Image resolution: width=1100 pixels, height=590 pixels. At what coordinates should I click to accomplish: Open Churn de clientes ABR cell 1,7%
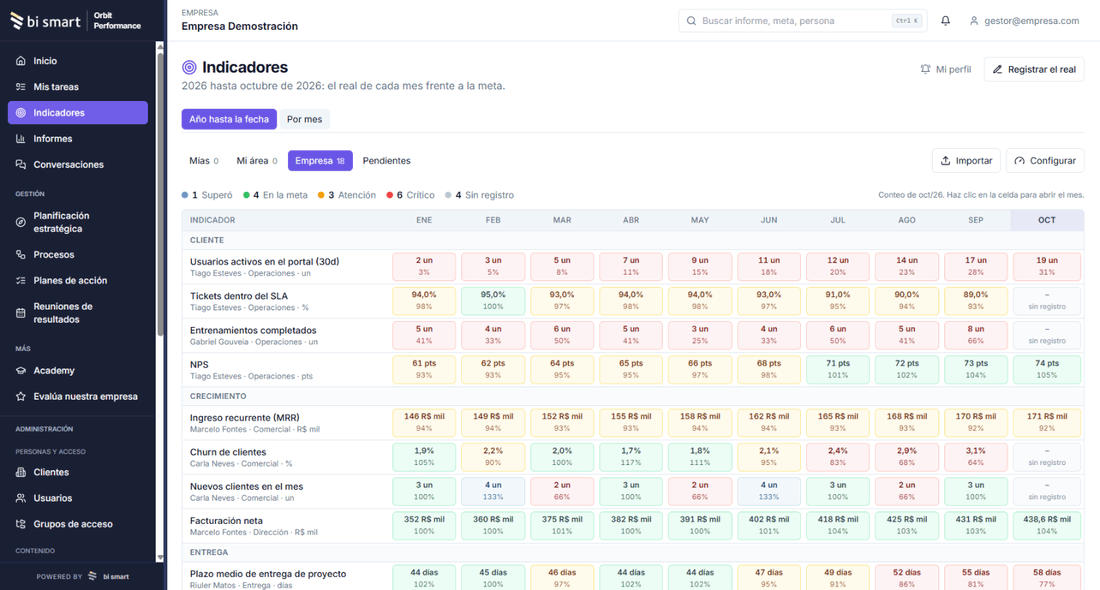(x=631, y=457)
